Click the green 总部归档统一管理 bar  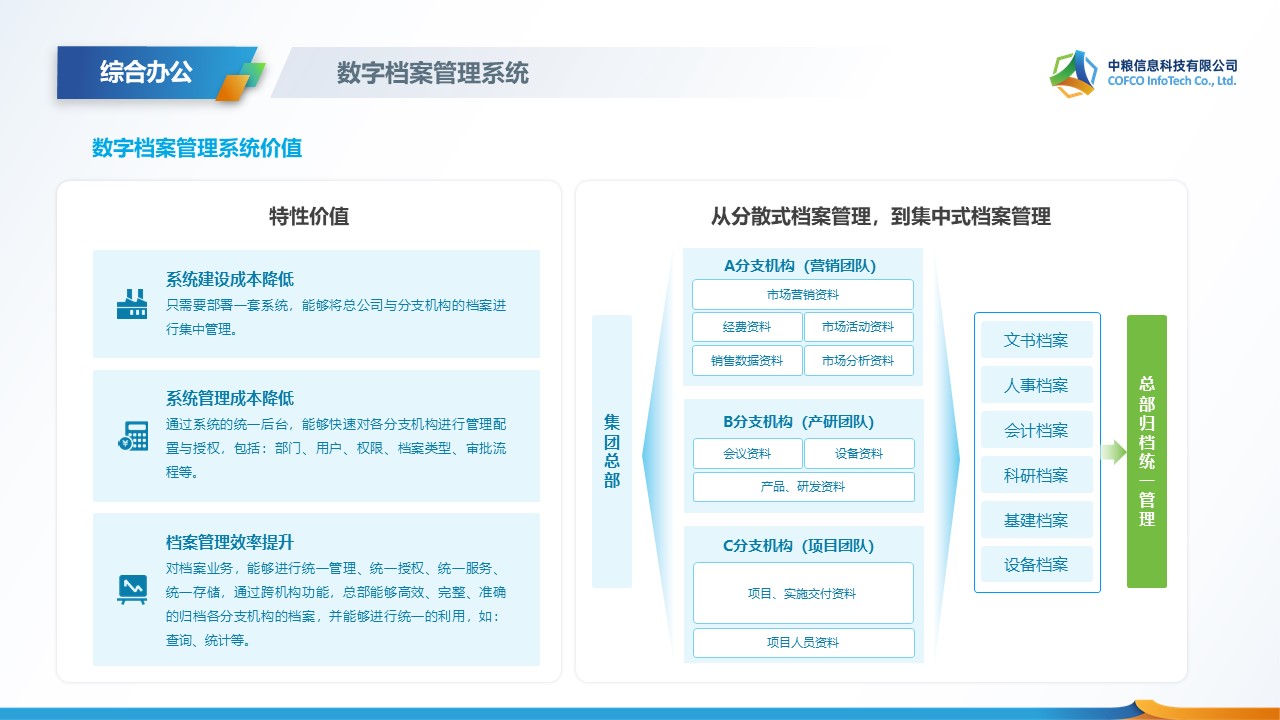1146,451
